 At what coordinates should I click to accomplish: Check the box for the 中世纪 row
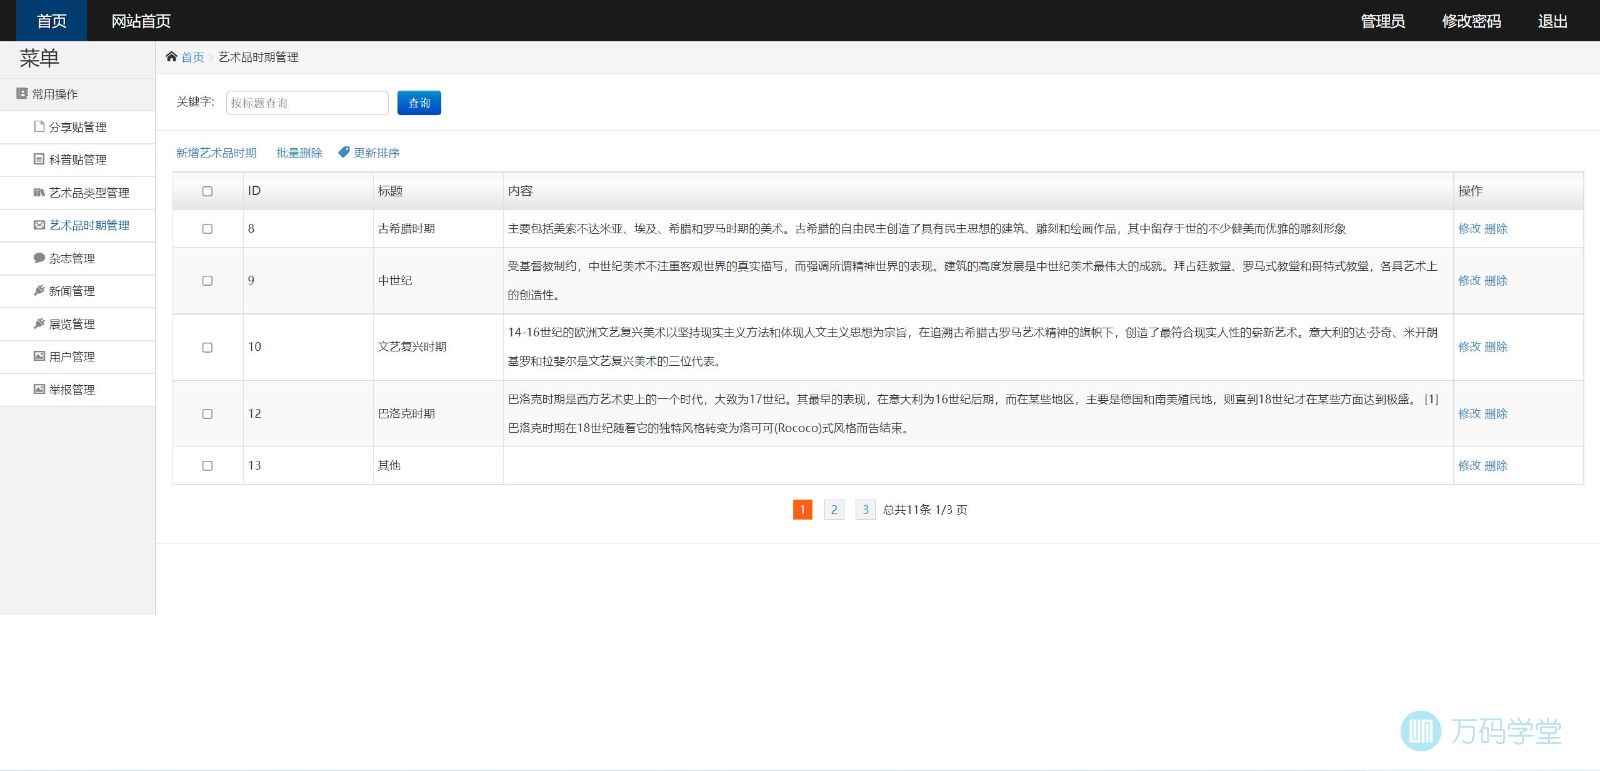[207, 281]
